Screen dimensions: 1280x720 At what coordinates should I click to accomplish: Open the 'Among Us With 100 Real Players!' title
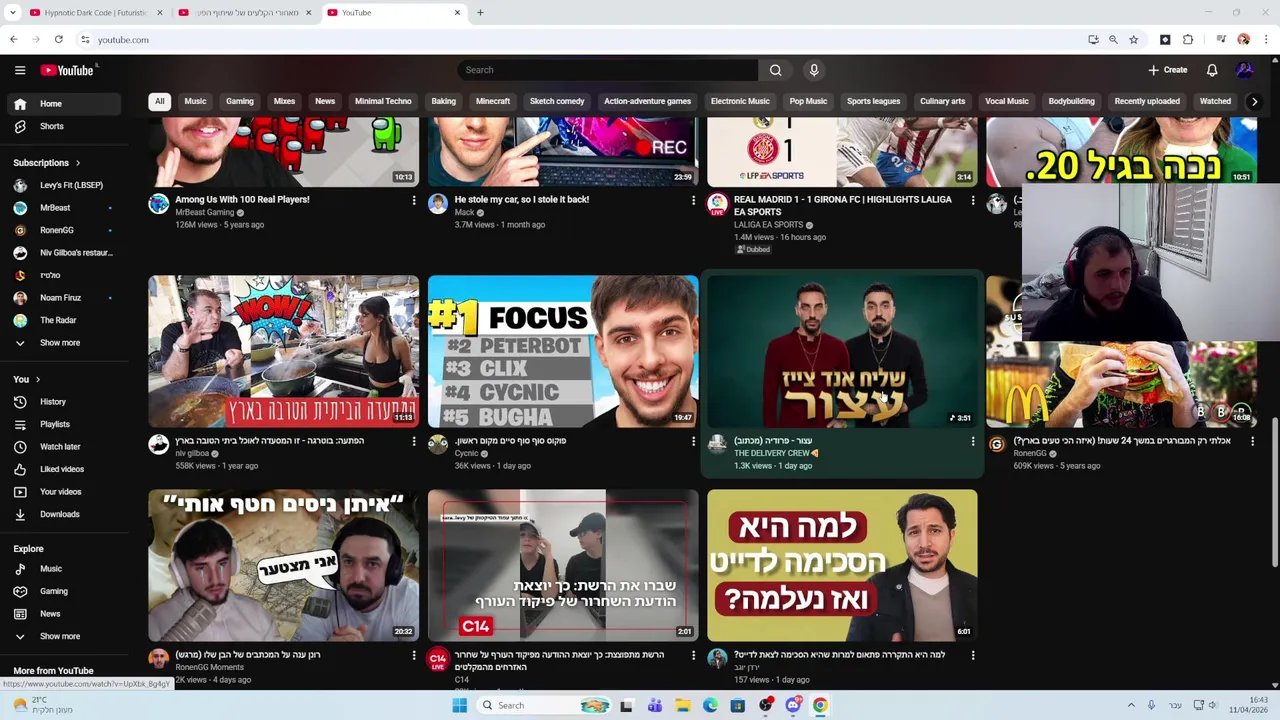point(242,199)
